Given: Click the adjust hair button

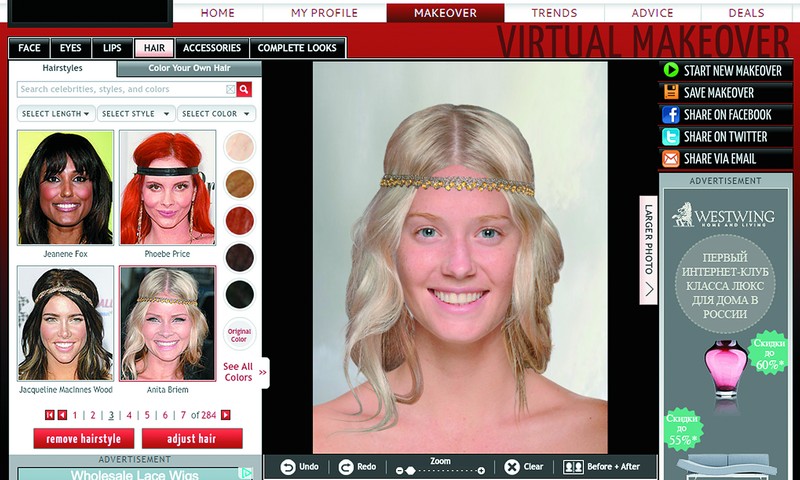Looking at the screenshot, I should (x=192, y=439).
